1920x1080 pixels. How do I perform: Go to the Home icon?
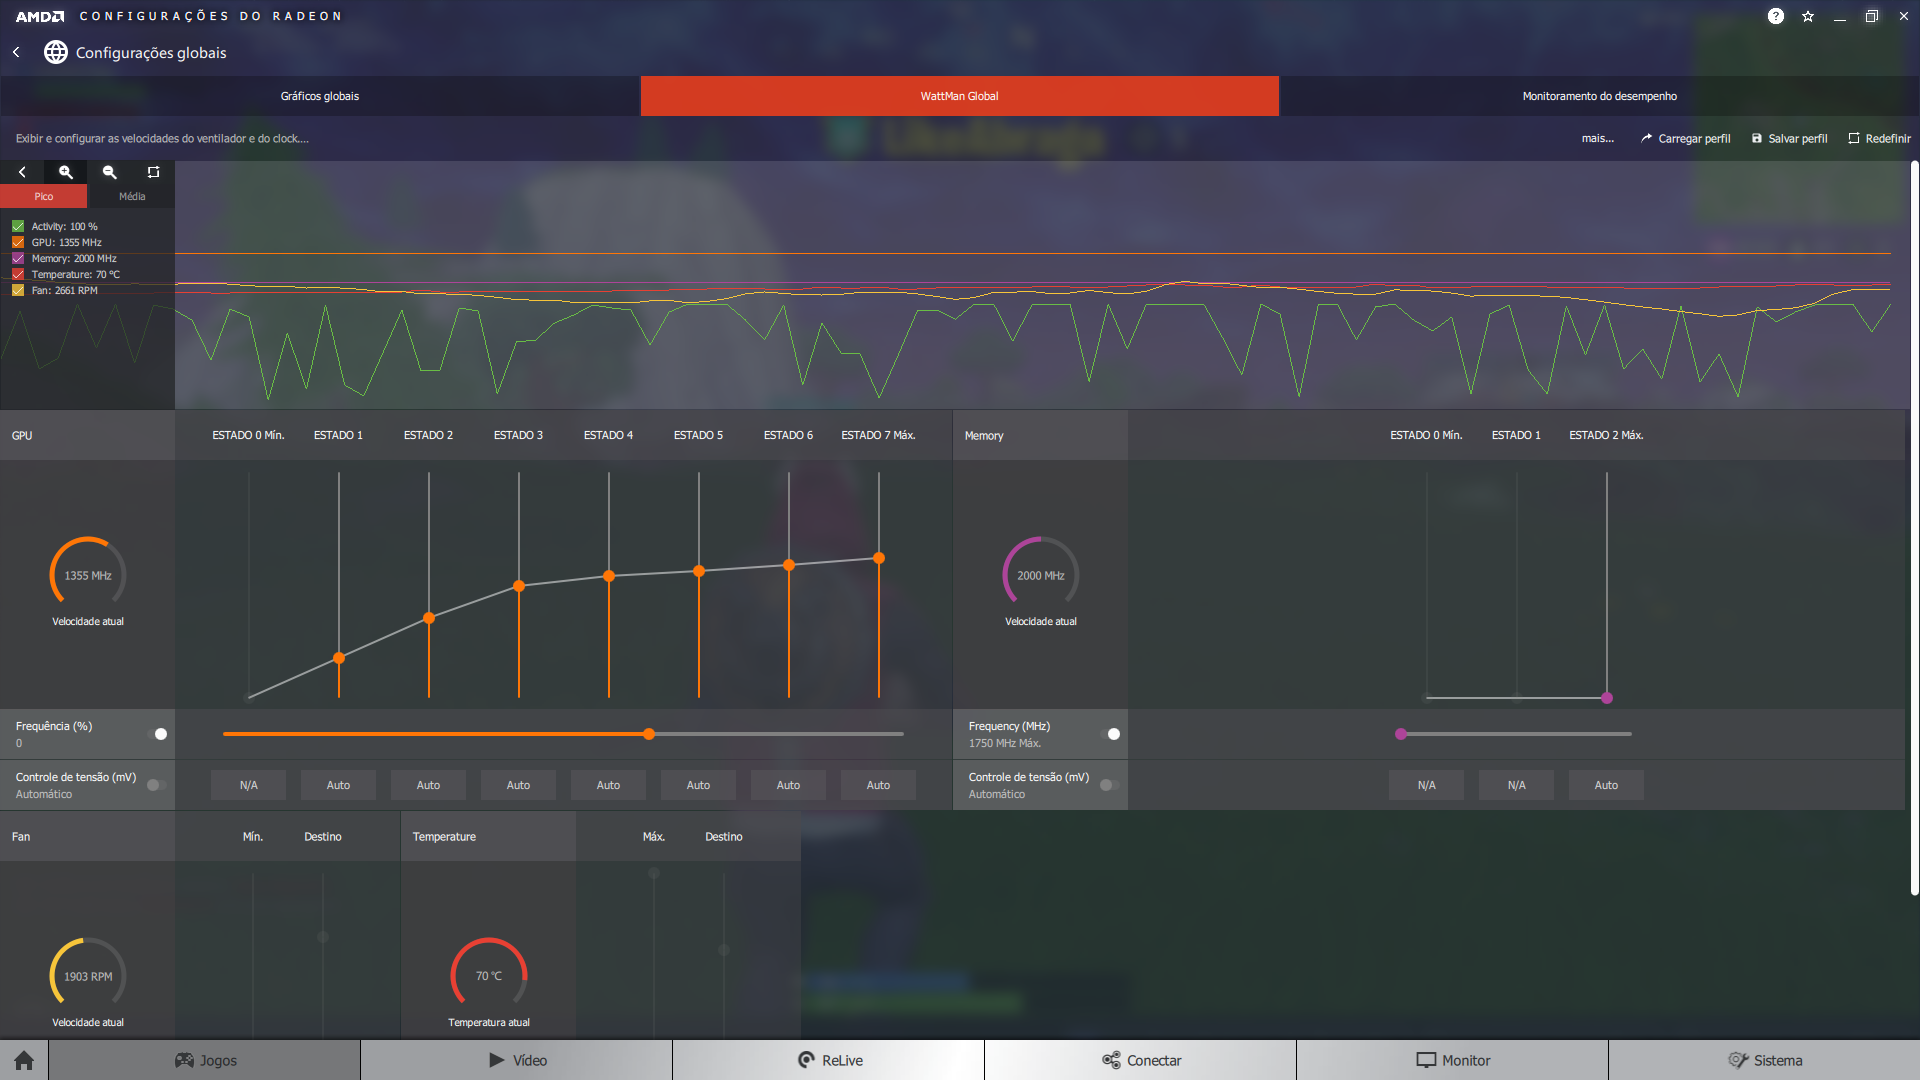(24, 1060)
